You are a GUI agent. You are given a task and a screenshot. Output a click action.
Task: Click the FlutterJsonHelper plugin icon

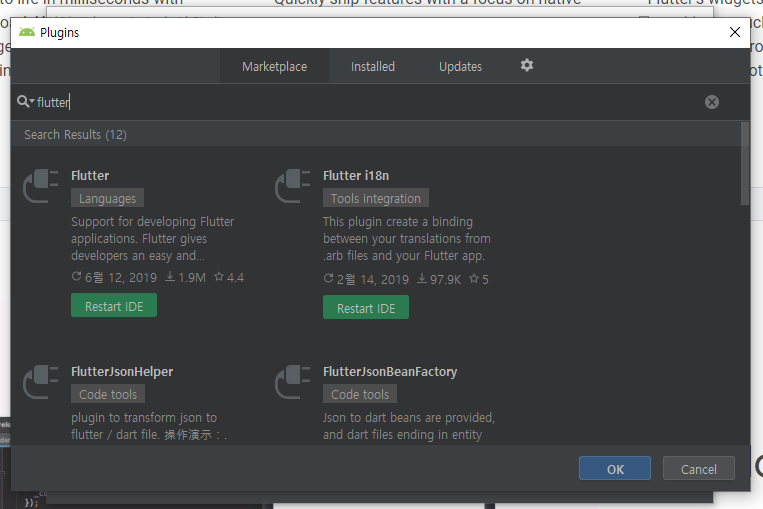point(41,382)
